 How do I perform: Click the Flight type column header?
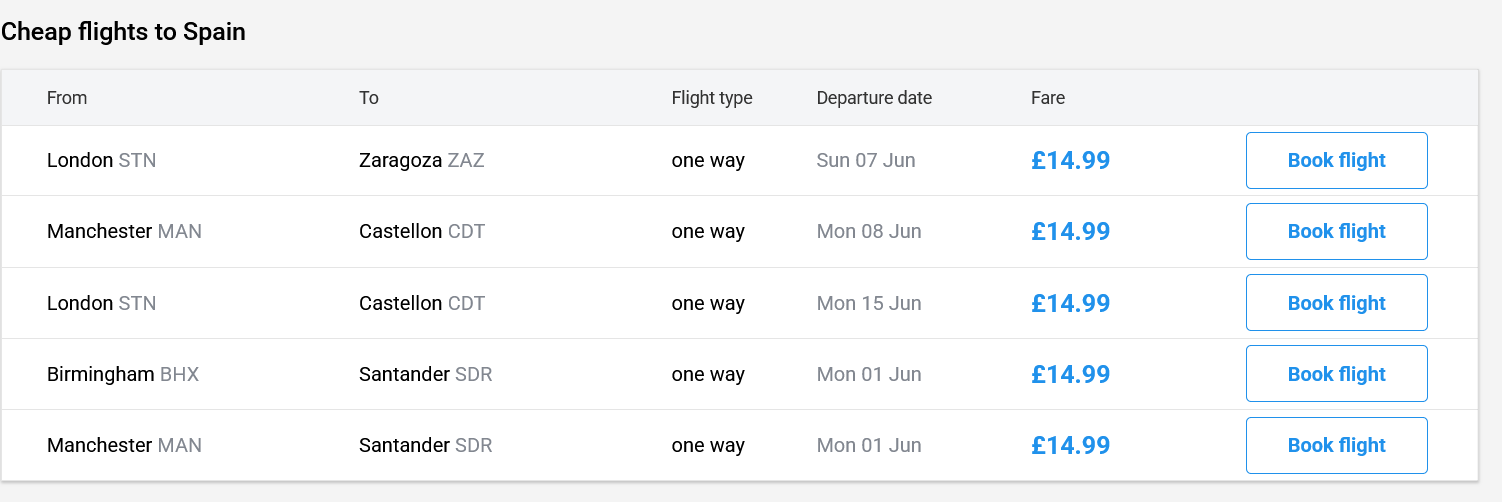(712, 98)
